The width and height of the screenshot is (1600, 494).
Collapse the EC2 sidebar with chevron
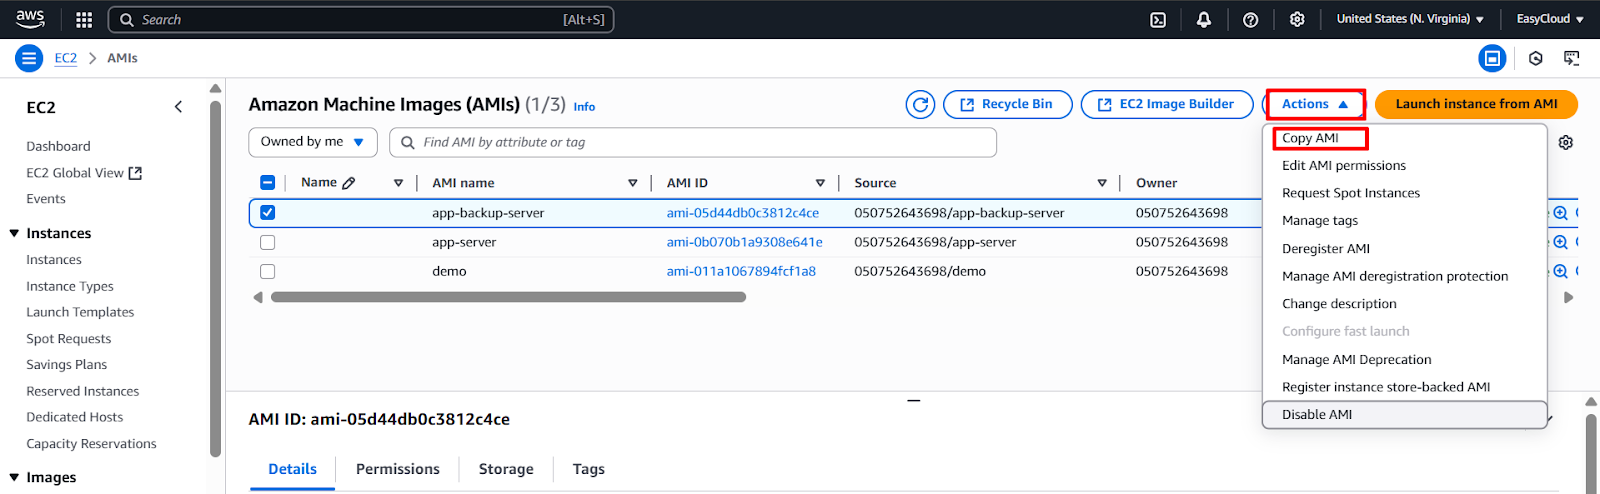pyautogui.click(x=178, y=107)
